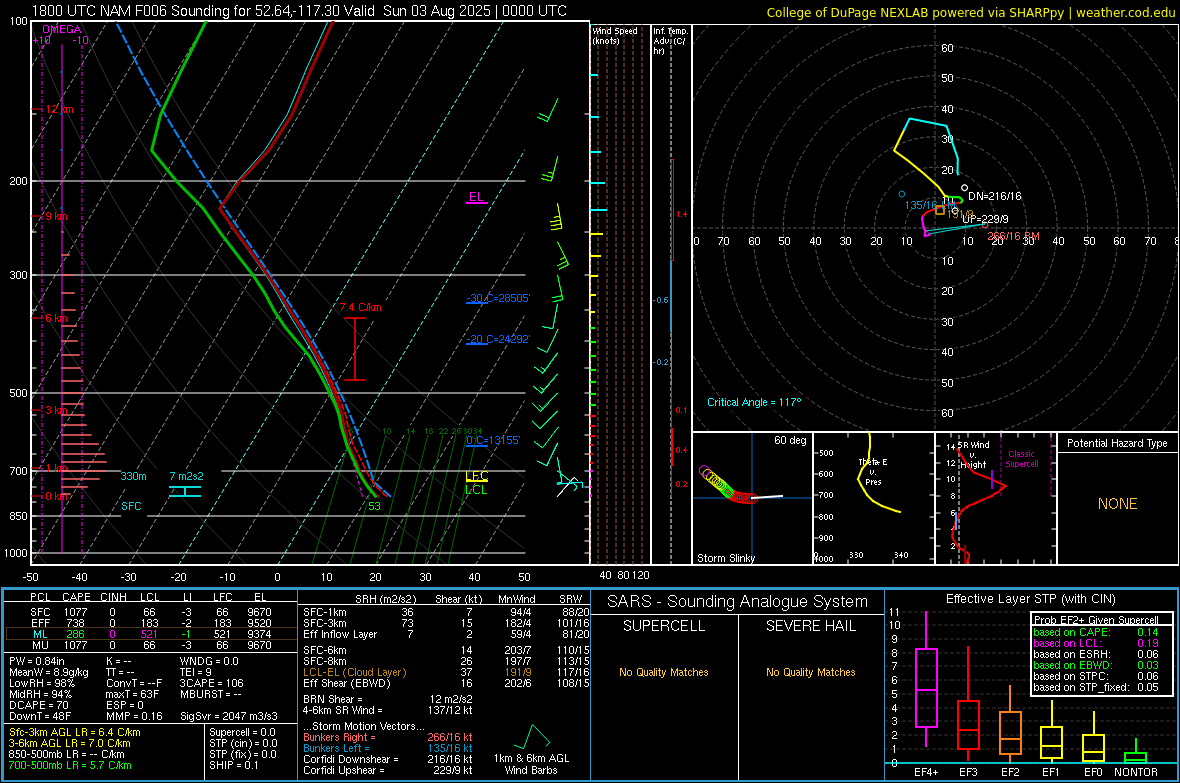
Task: Click the MMP = 0.16 value
Action: pyautogui.click(x=134, y=716)
